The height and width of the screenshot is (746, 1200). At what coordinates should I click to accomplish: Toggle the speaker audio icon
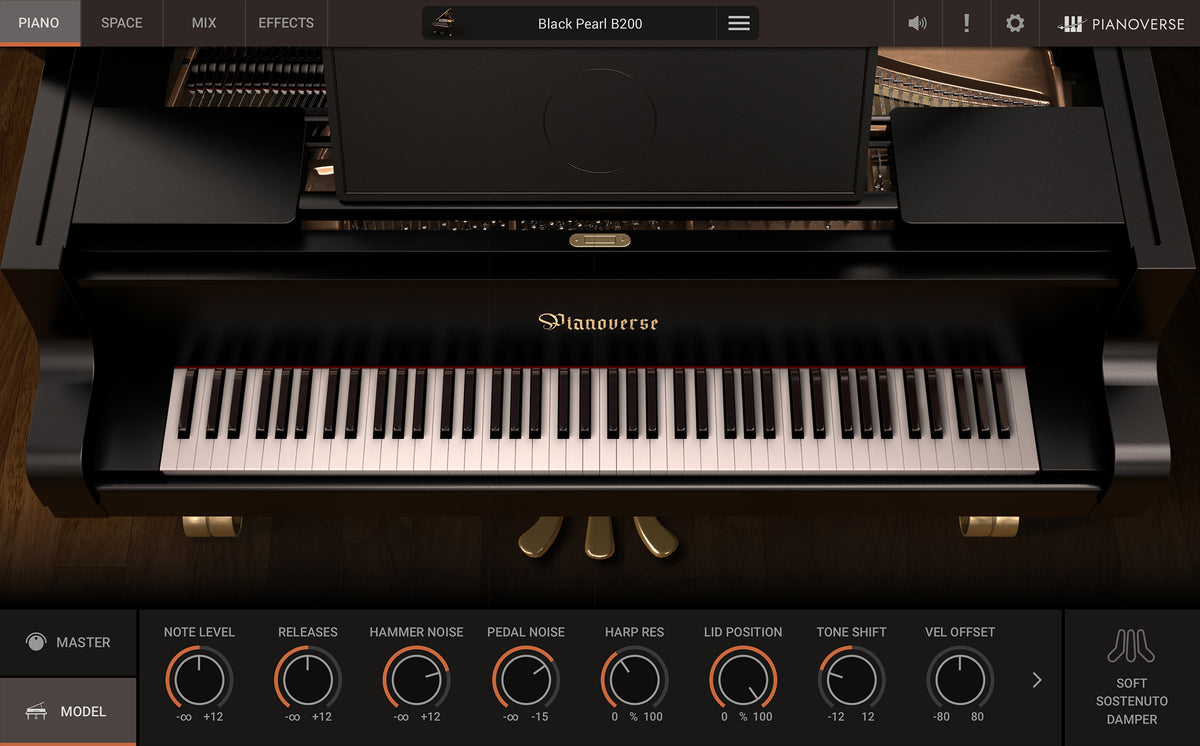coord(917,23)
